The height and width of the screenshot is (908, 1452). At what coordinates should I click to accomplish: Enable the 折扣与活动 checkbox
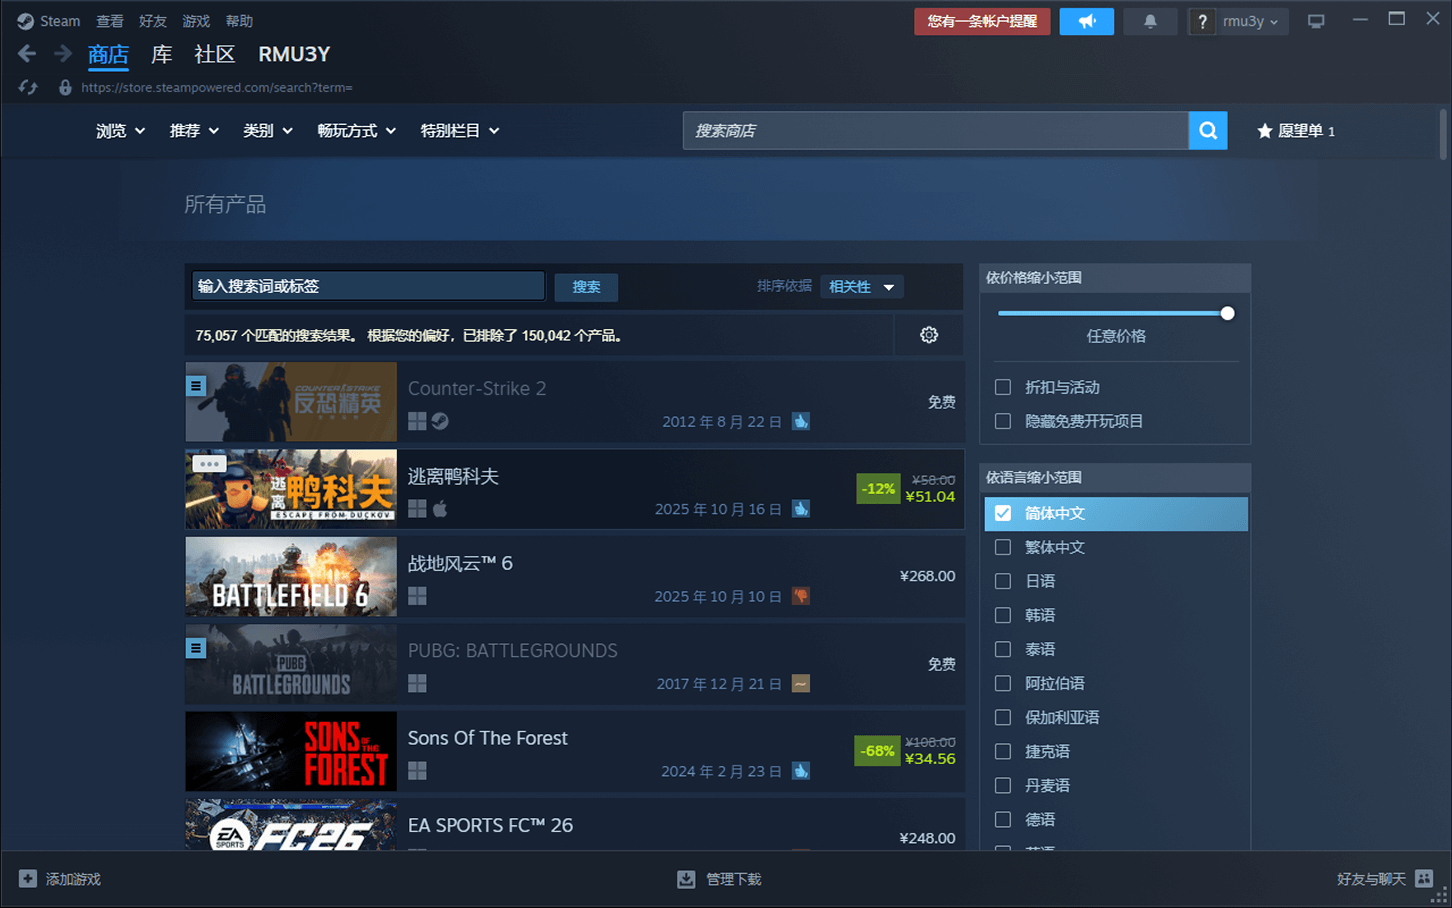[x=1003, y=387]
